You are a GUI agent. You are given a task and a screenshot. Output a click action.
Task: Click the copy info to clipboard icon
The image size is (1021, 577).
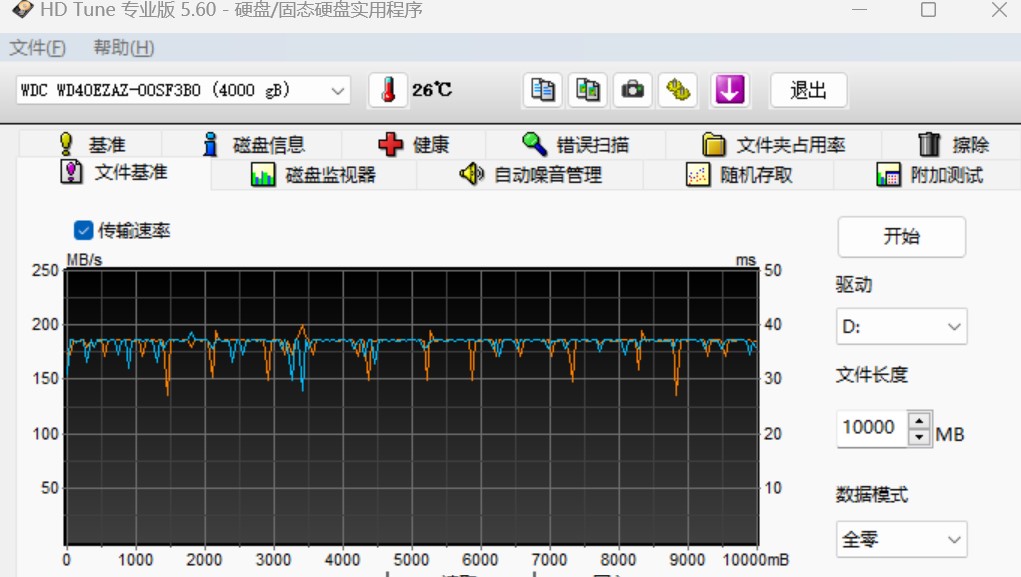coord(542,90)
